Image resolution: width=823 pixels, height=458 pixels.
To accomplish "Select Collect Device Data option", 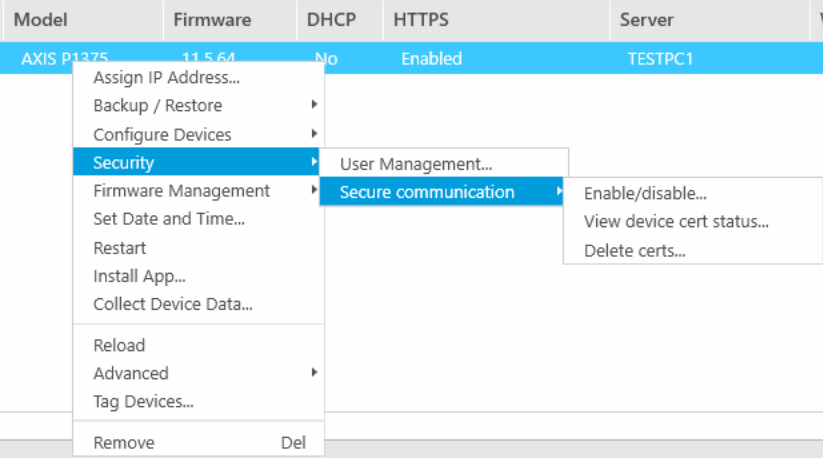I will tap(172, 304).
